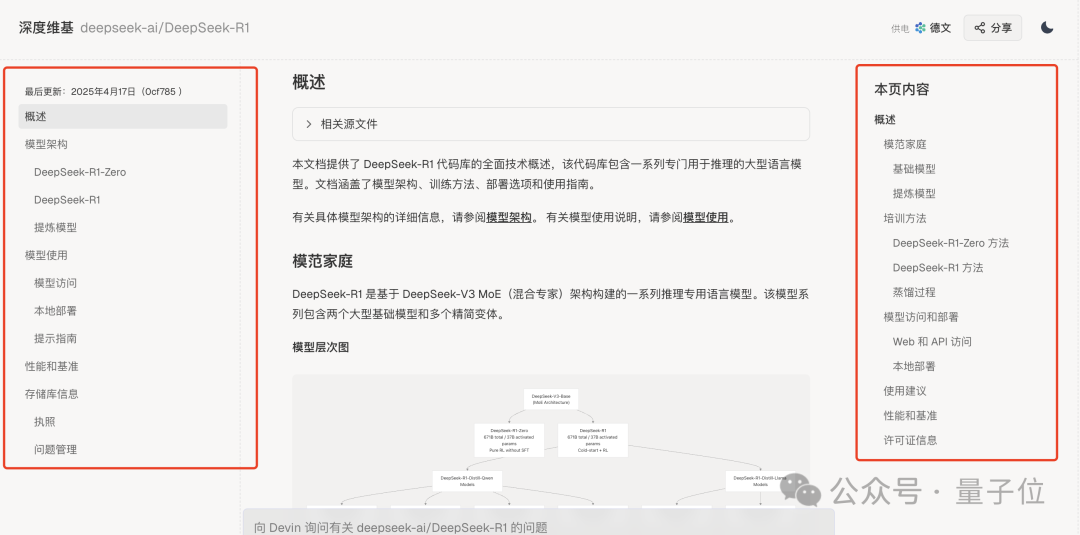1080x535 pixels.
Task: Jump to 蒸馏过程 in the page outline
Action: 914,293
